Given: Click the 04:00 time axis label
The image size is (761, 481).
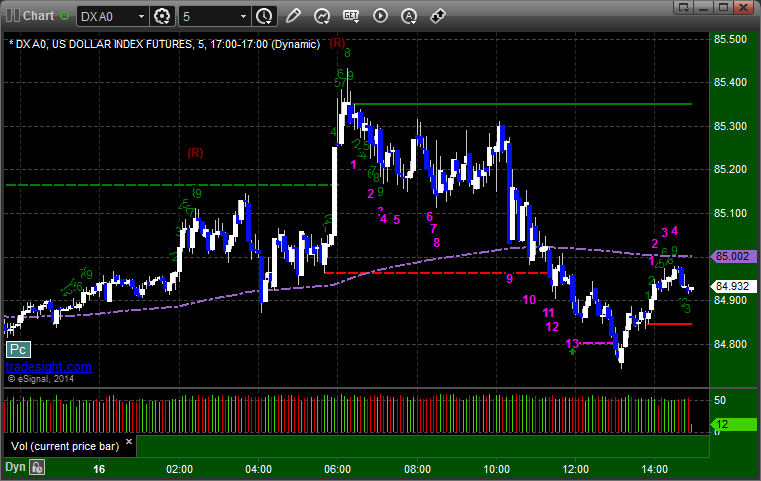Looking at the screenshot, I should coord(259,469).
